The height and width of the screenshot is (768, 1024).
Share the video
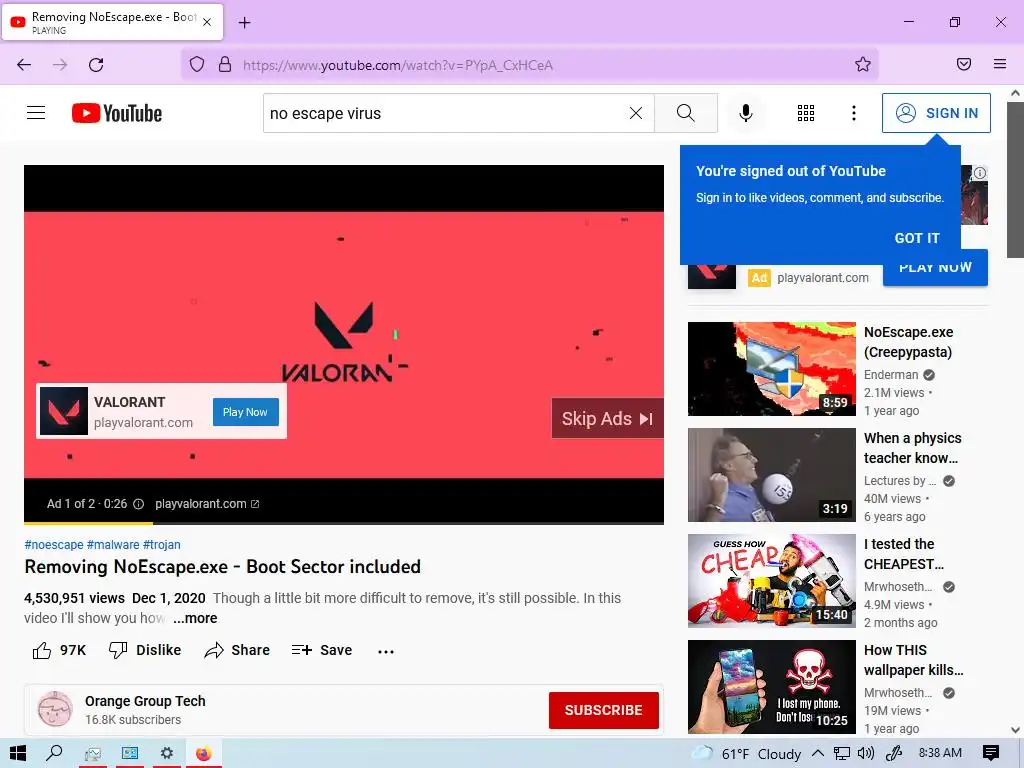236,650
